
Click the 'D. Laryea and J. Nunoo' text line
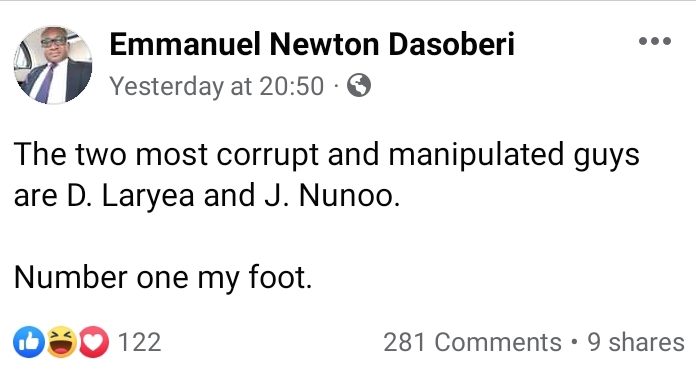click(233, 196)
